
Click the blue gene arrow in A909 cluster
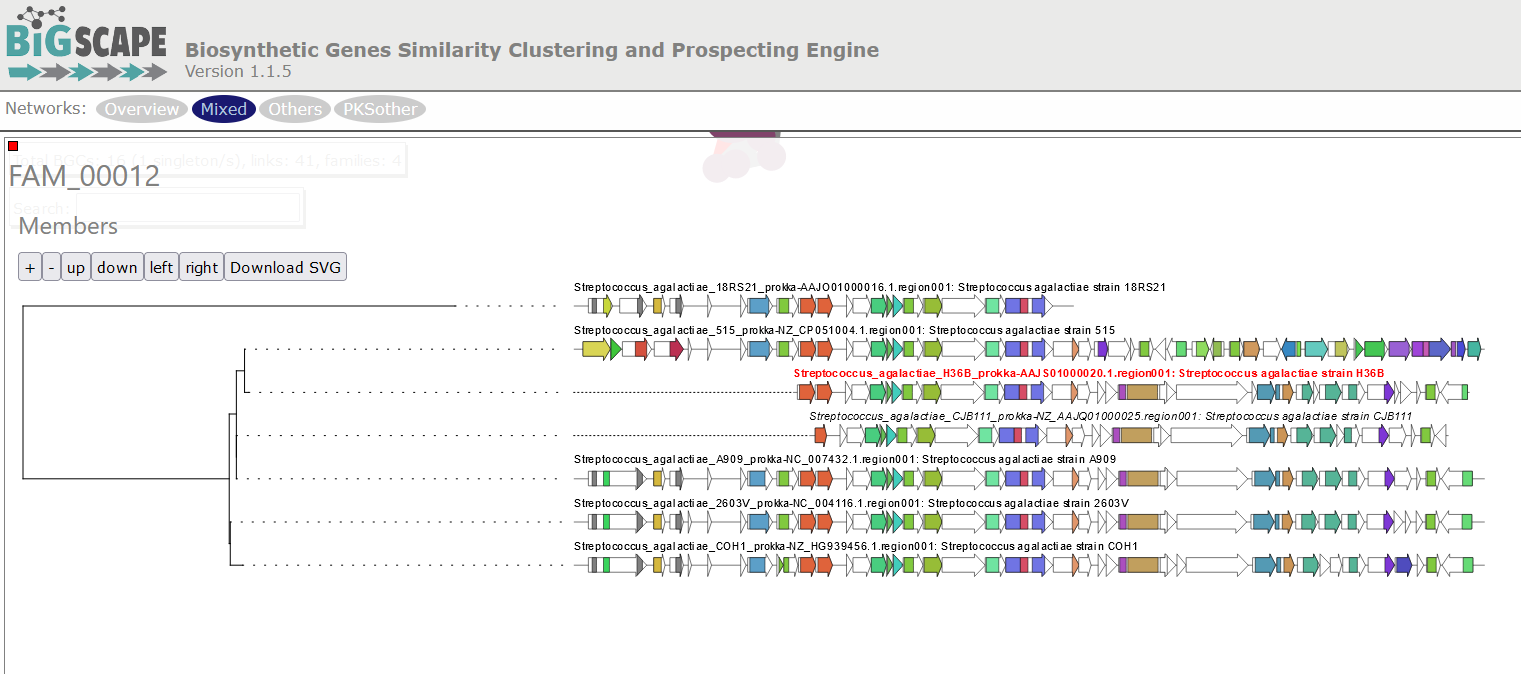(756, 480)
